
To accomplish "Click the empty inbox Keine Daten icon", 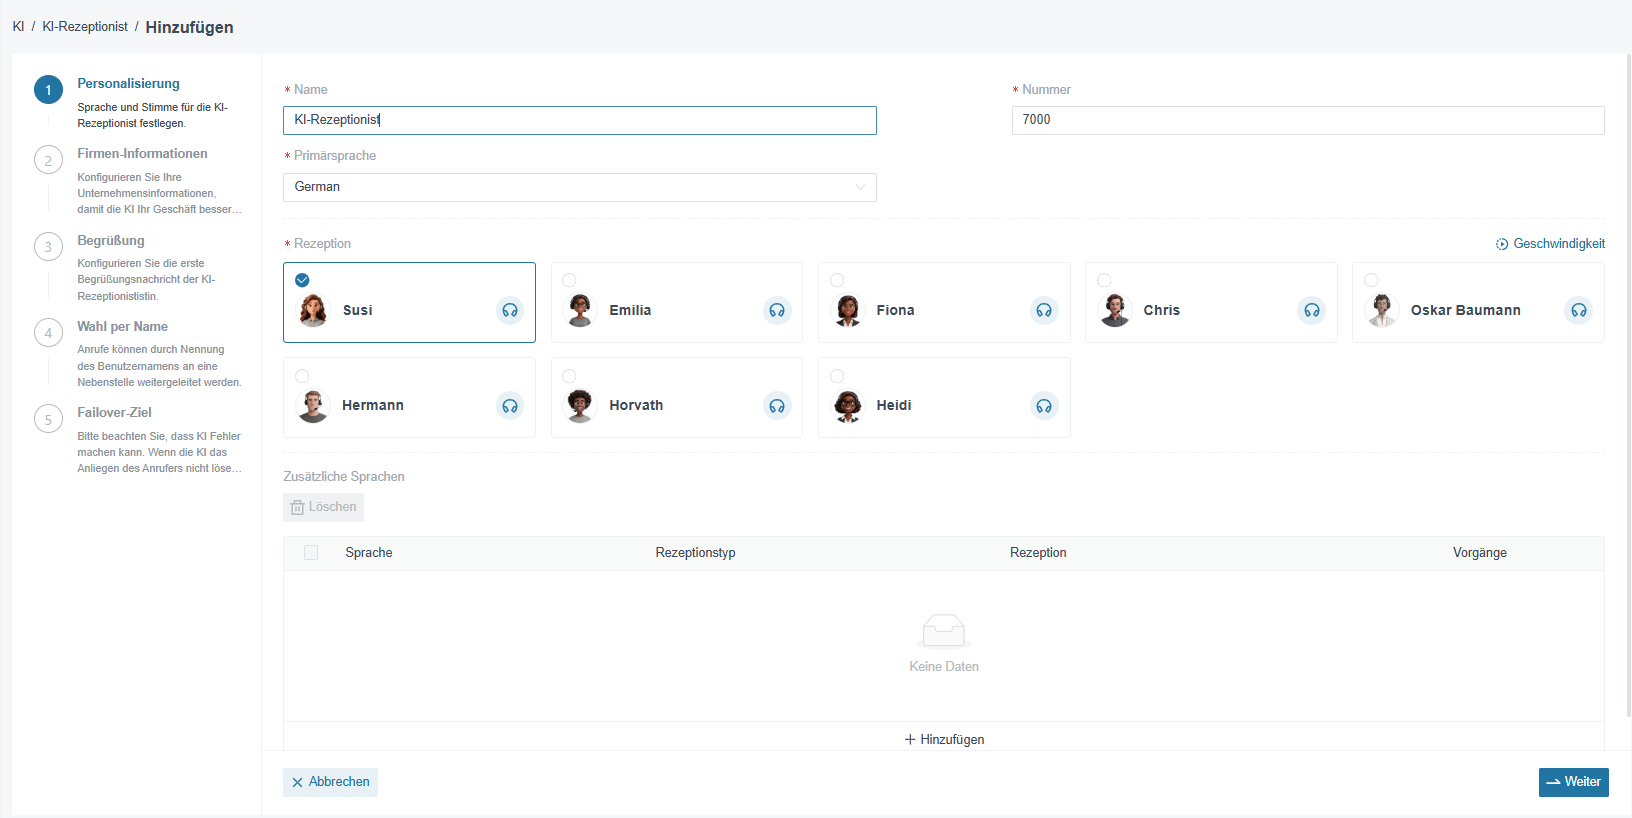I will coord(943,631).
